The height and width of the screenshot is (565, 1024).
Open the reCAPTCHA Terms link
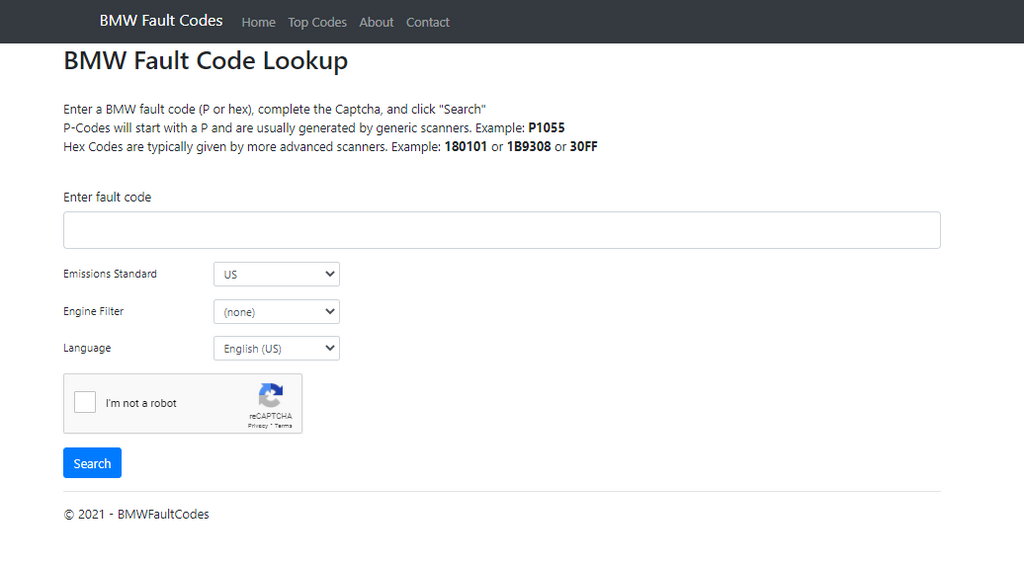tap(284, 426)
